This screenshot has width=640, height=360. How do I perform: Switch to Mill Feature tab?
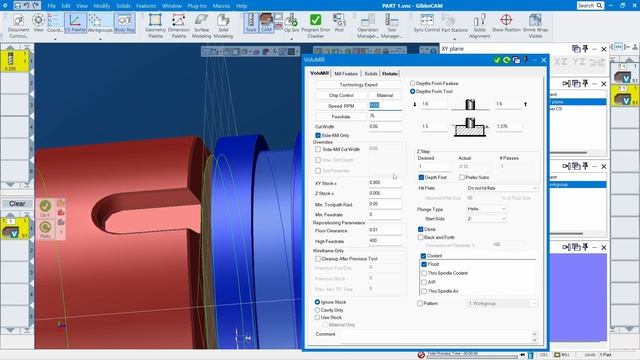pos(346,73)
